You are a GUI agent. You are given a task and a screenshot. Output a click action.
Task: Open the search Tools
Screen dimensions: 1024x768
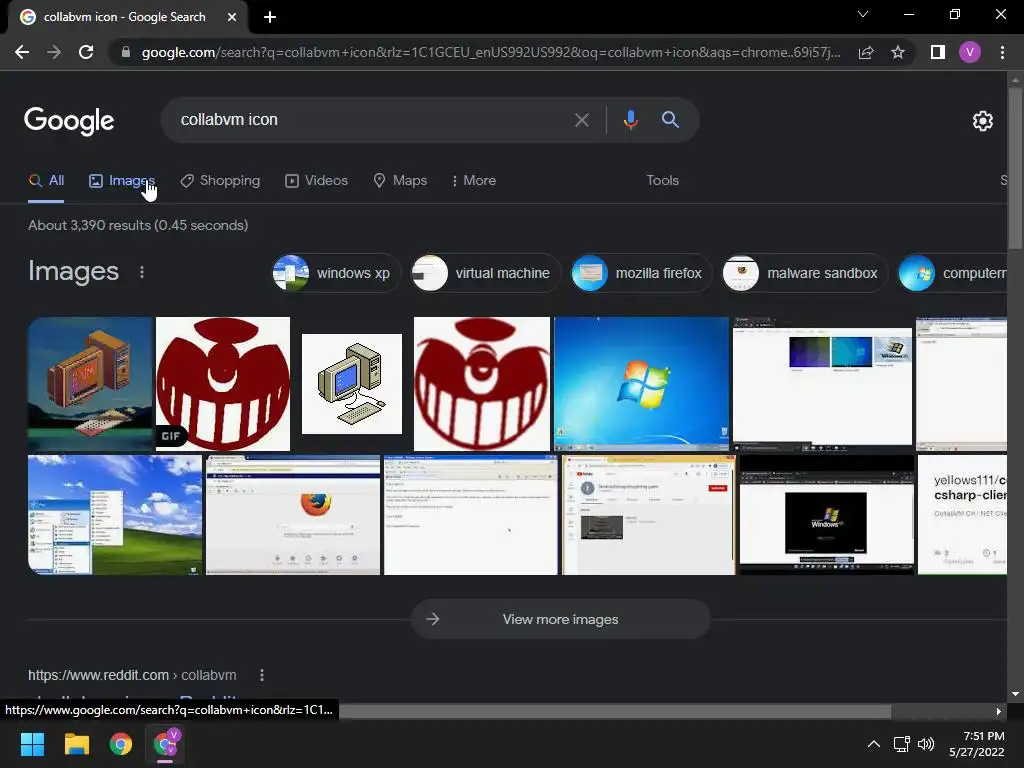(662, 180)
